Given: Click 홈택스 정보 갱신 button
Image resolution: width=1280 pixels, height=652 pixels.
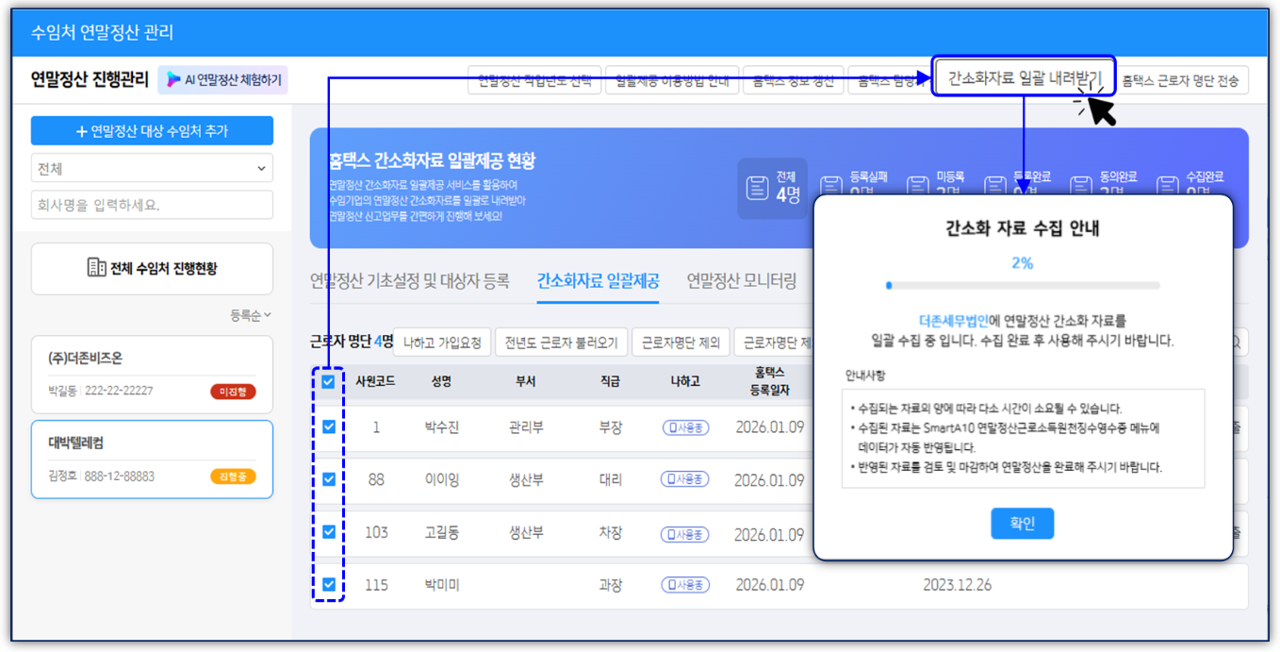Looking at the screenshot, I should pyautogui.click(x=794, y=81).
